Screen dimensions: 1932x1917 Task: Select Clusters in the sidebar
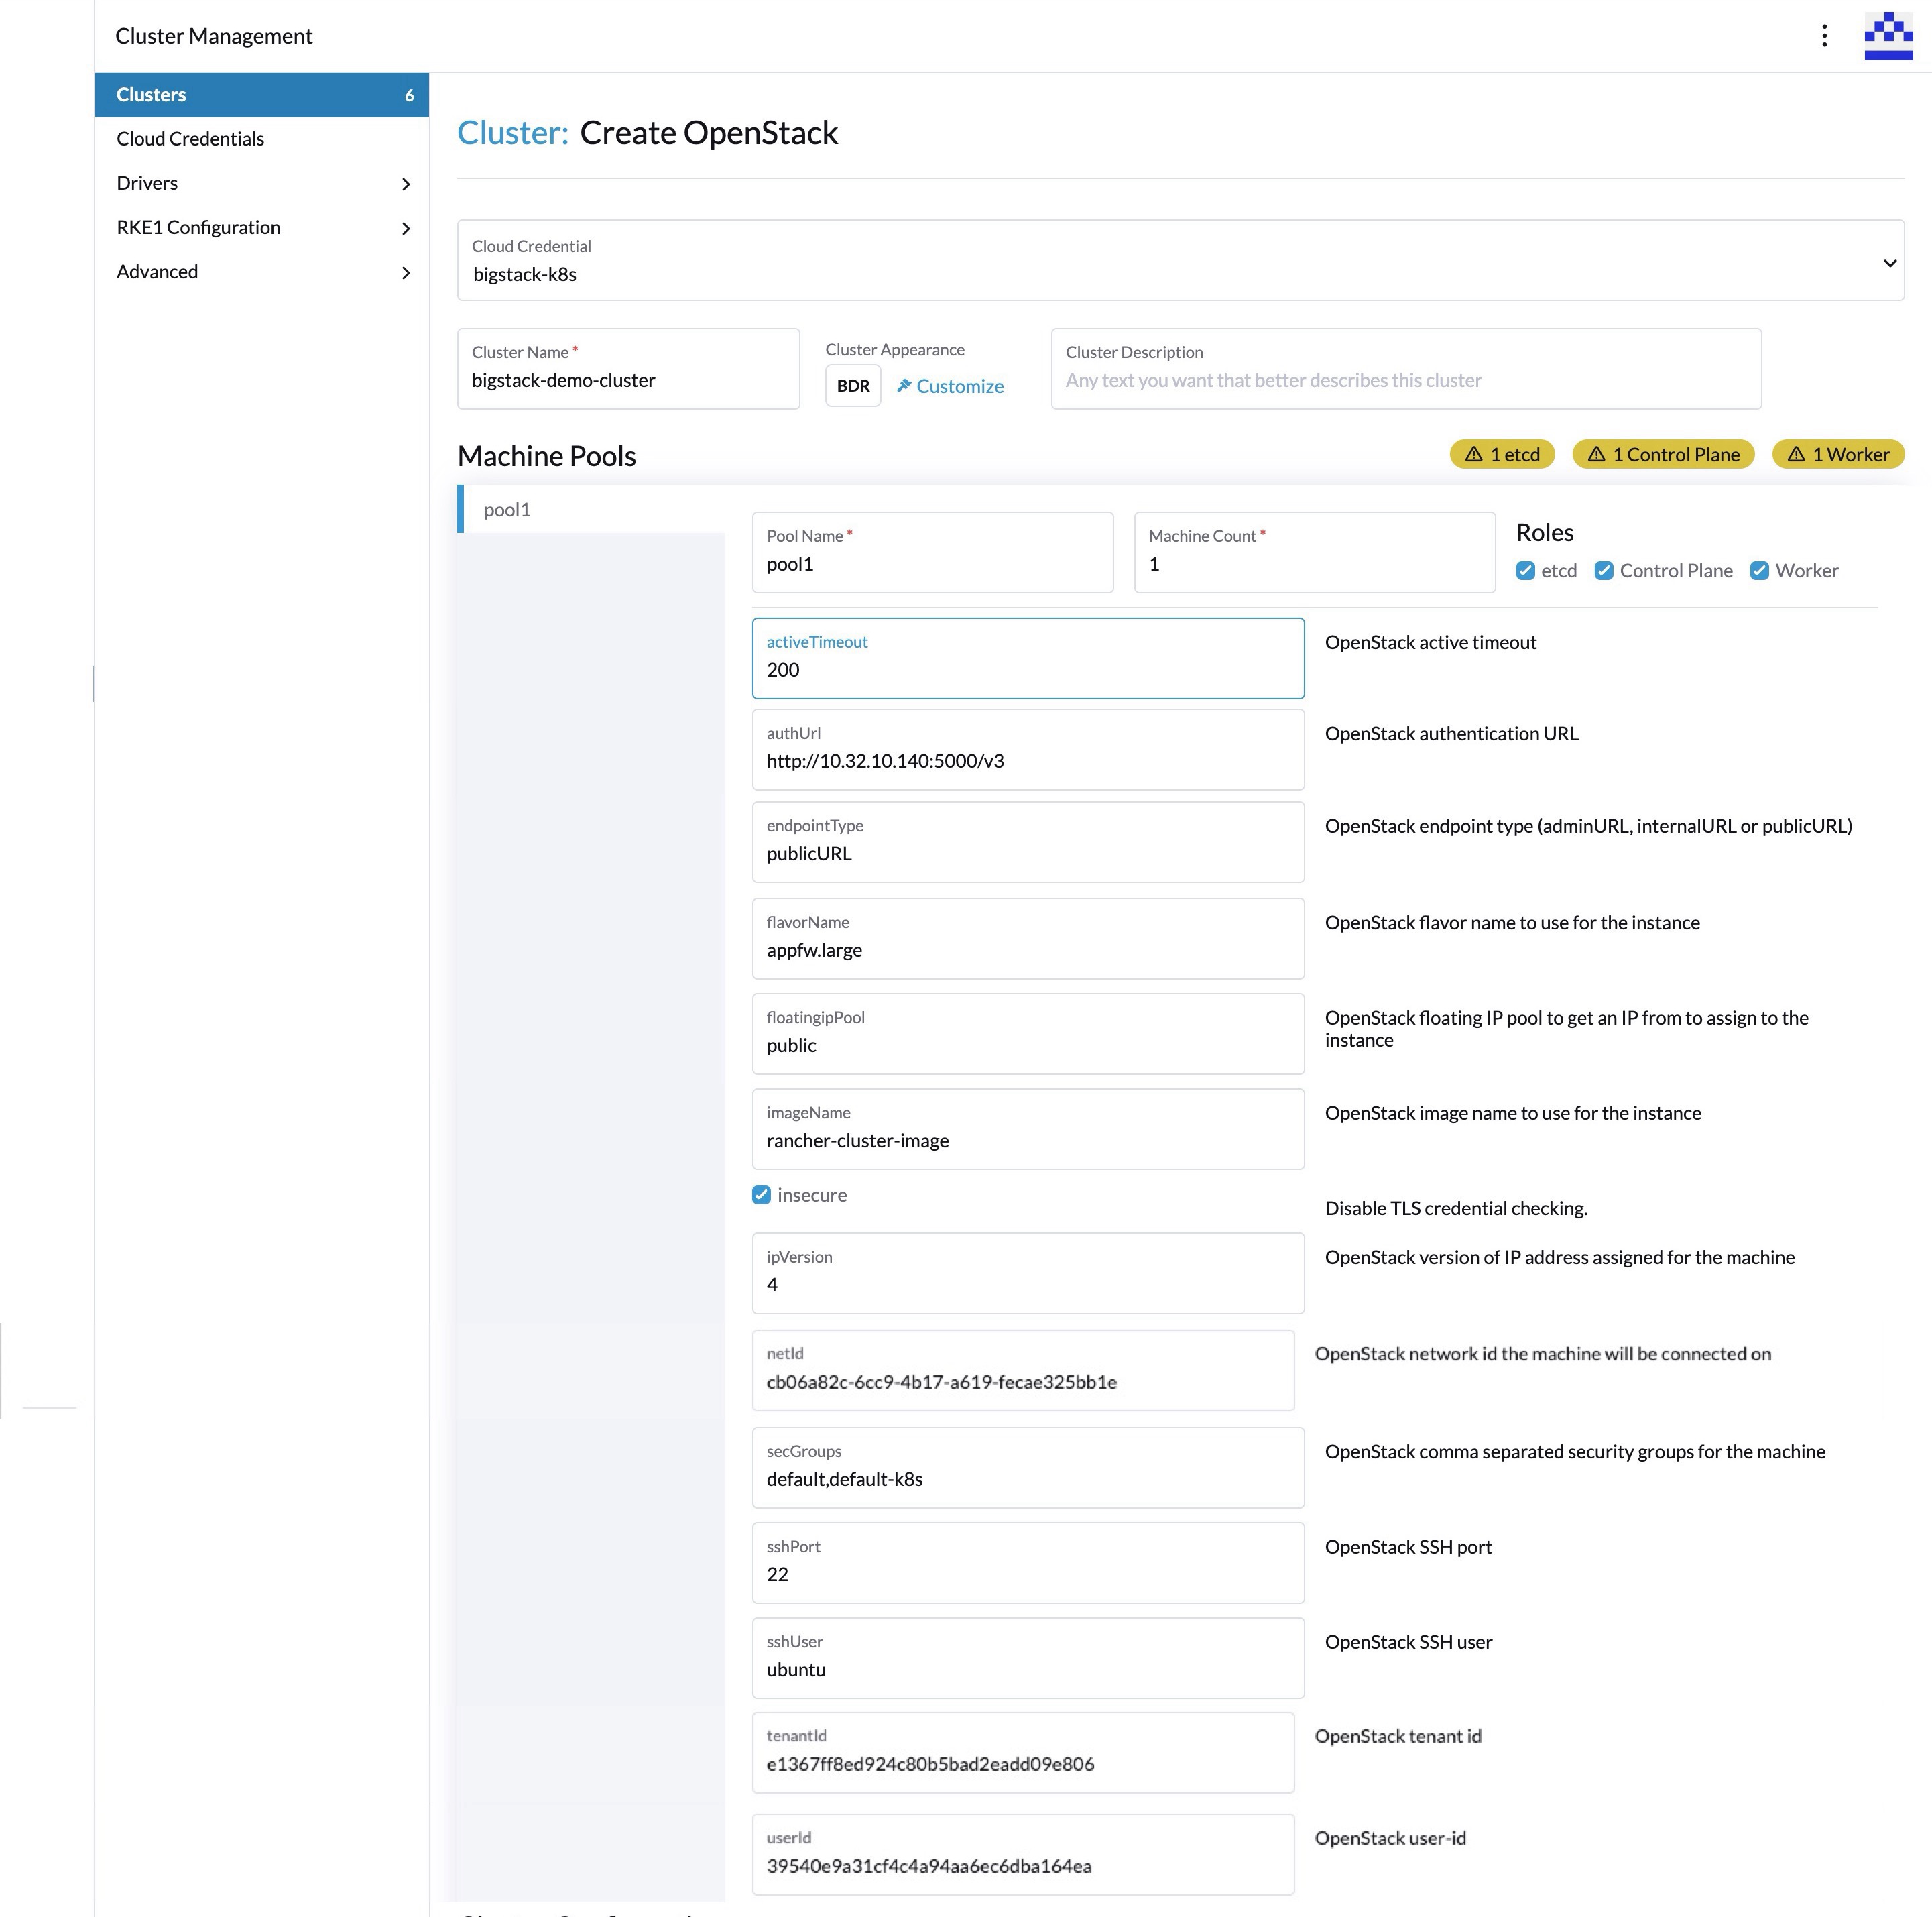tap(262, 95)
